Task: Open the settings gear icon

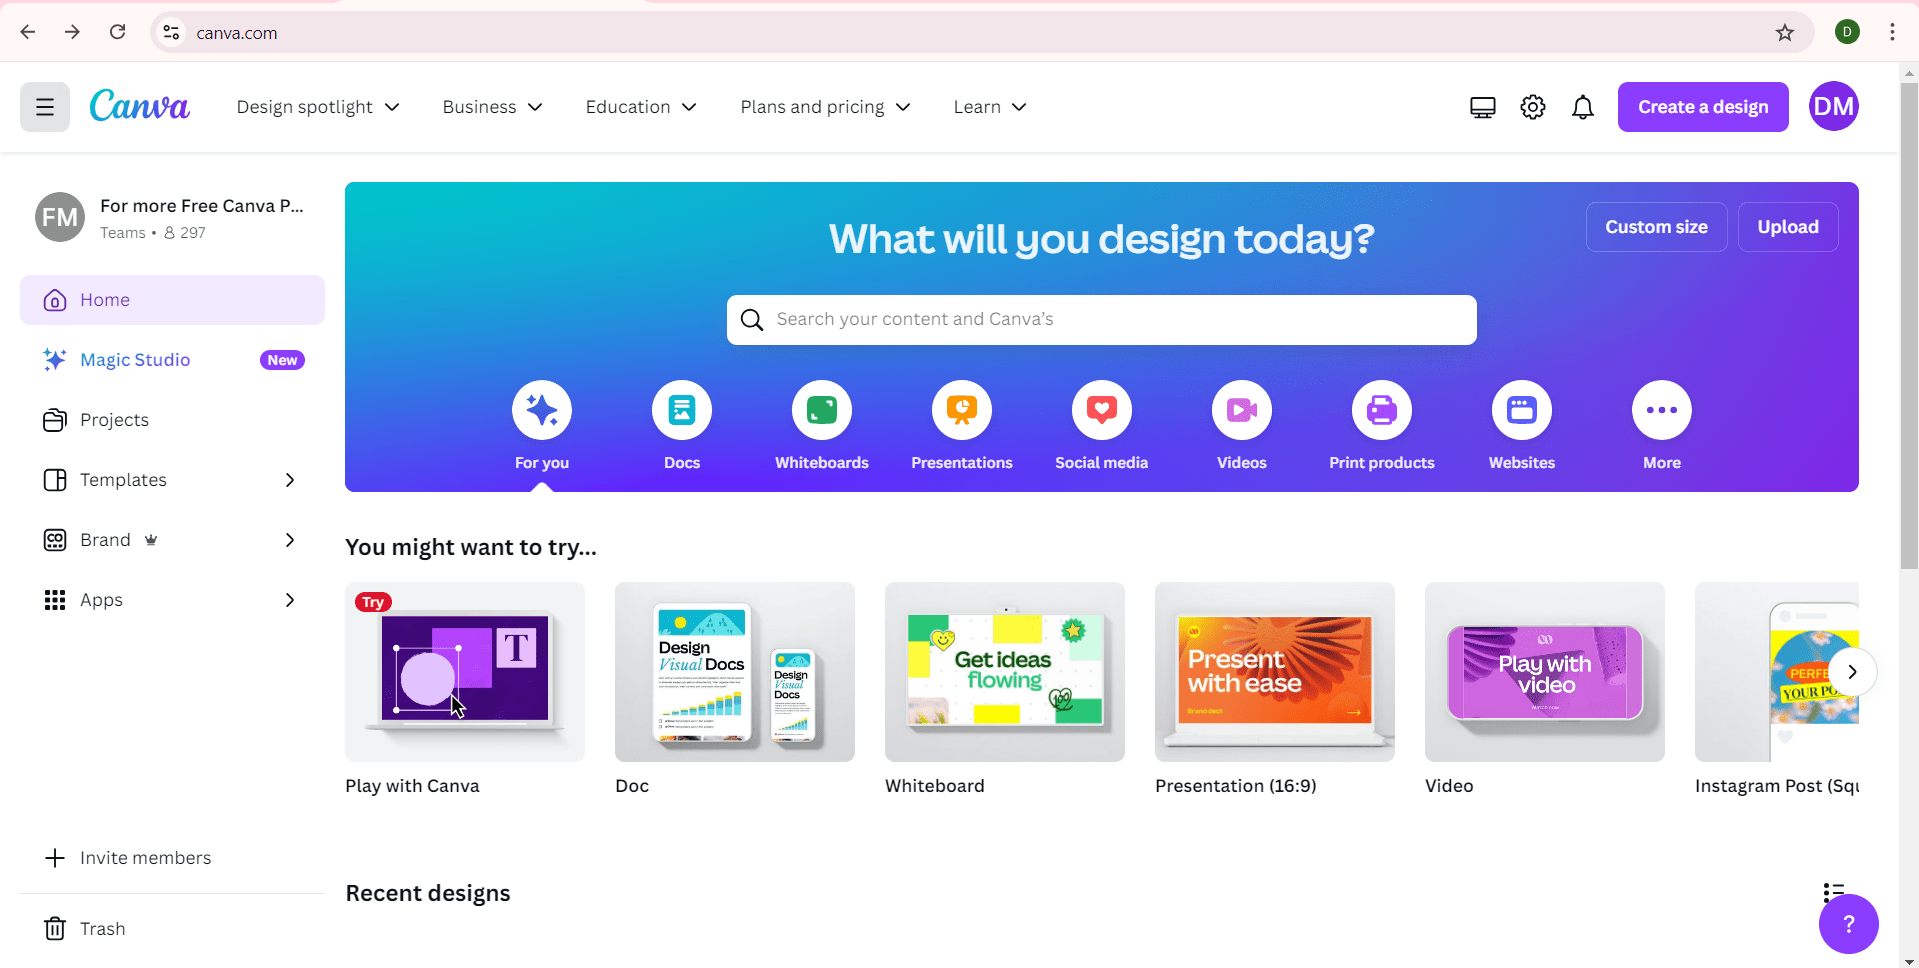Action: coord(1532,107)
